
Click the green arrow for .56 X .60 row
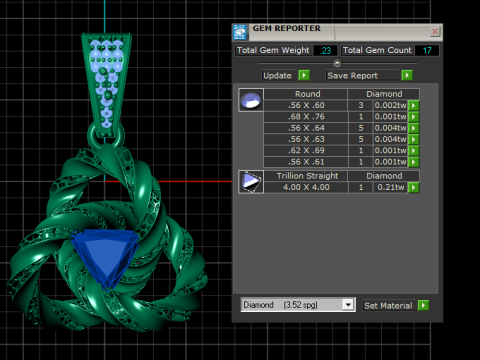413,105
